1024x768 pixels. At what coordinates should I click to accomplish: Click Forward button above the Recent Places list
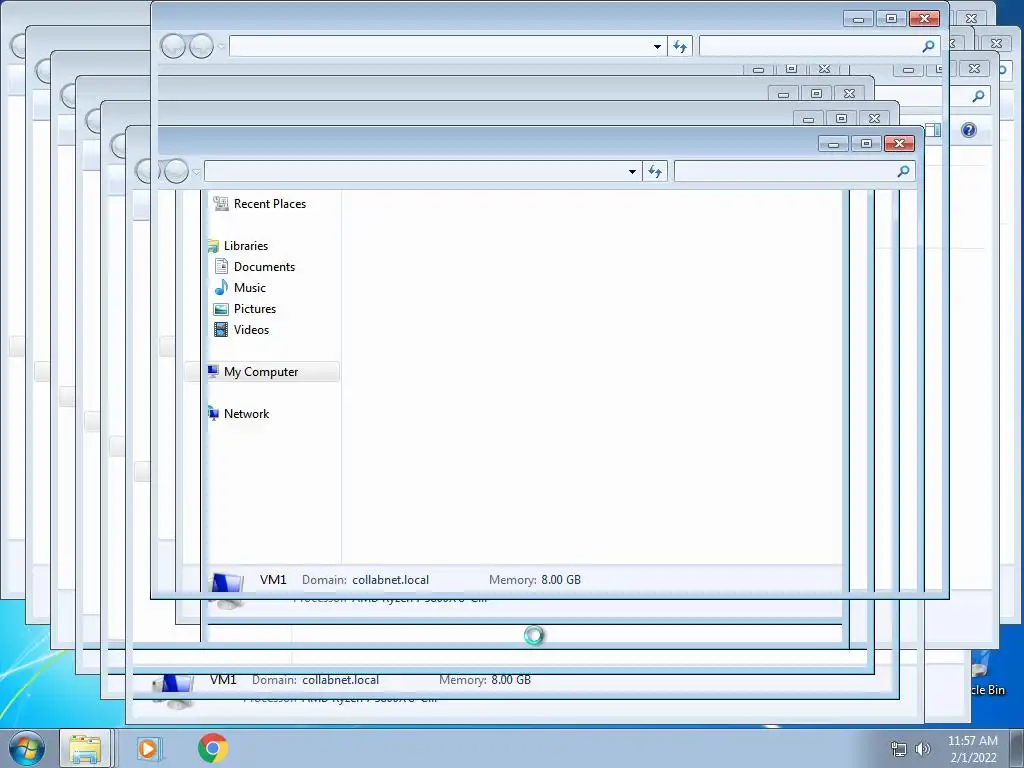[176, 172]
